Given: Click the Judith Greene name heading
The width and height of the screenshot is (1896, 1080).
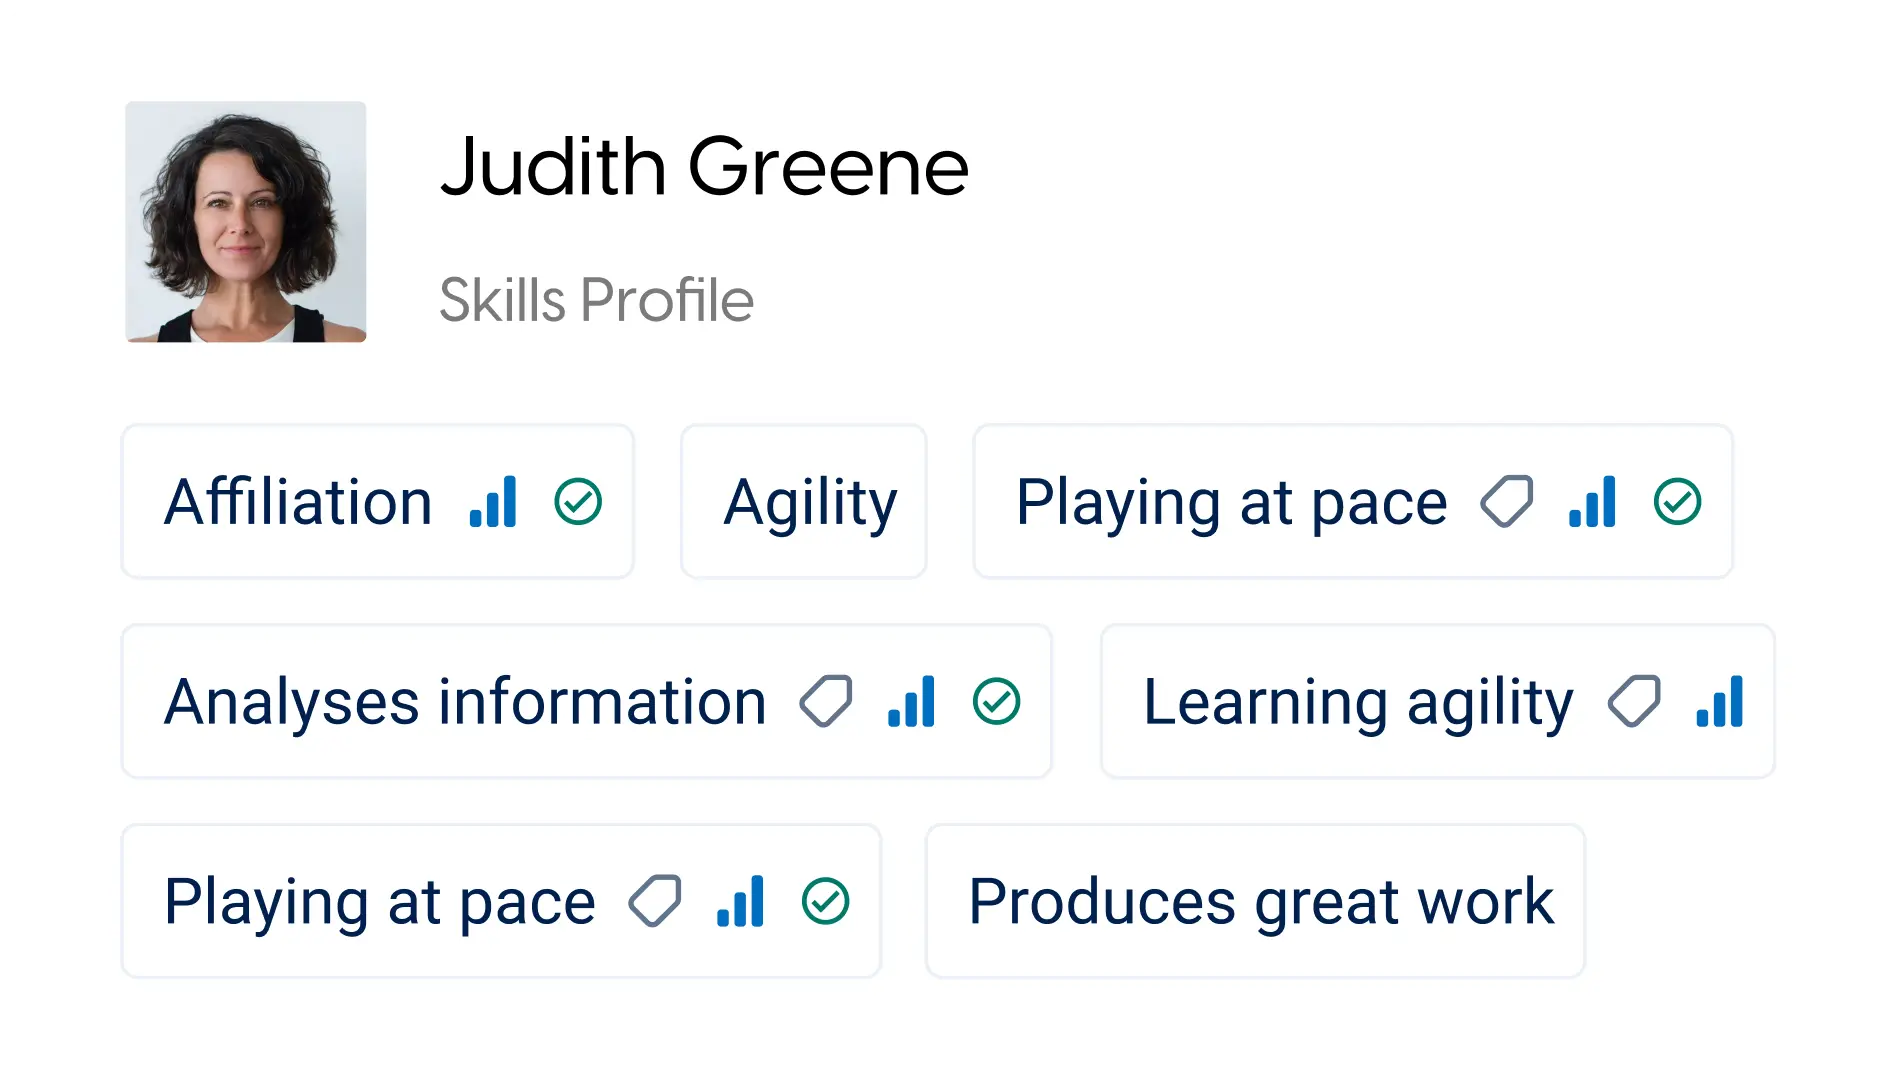Looking at the screenshot, I should point(704,167).
